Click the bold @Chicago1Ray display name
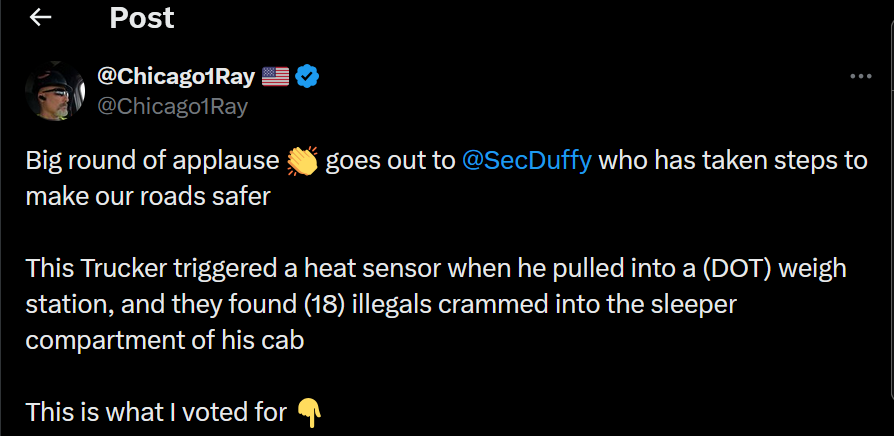This screenshot has width=894, height=436. [175, 76]
